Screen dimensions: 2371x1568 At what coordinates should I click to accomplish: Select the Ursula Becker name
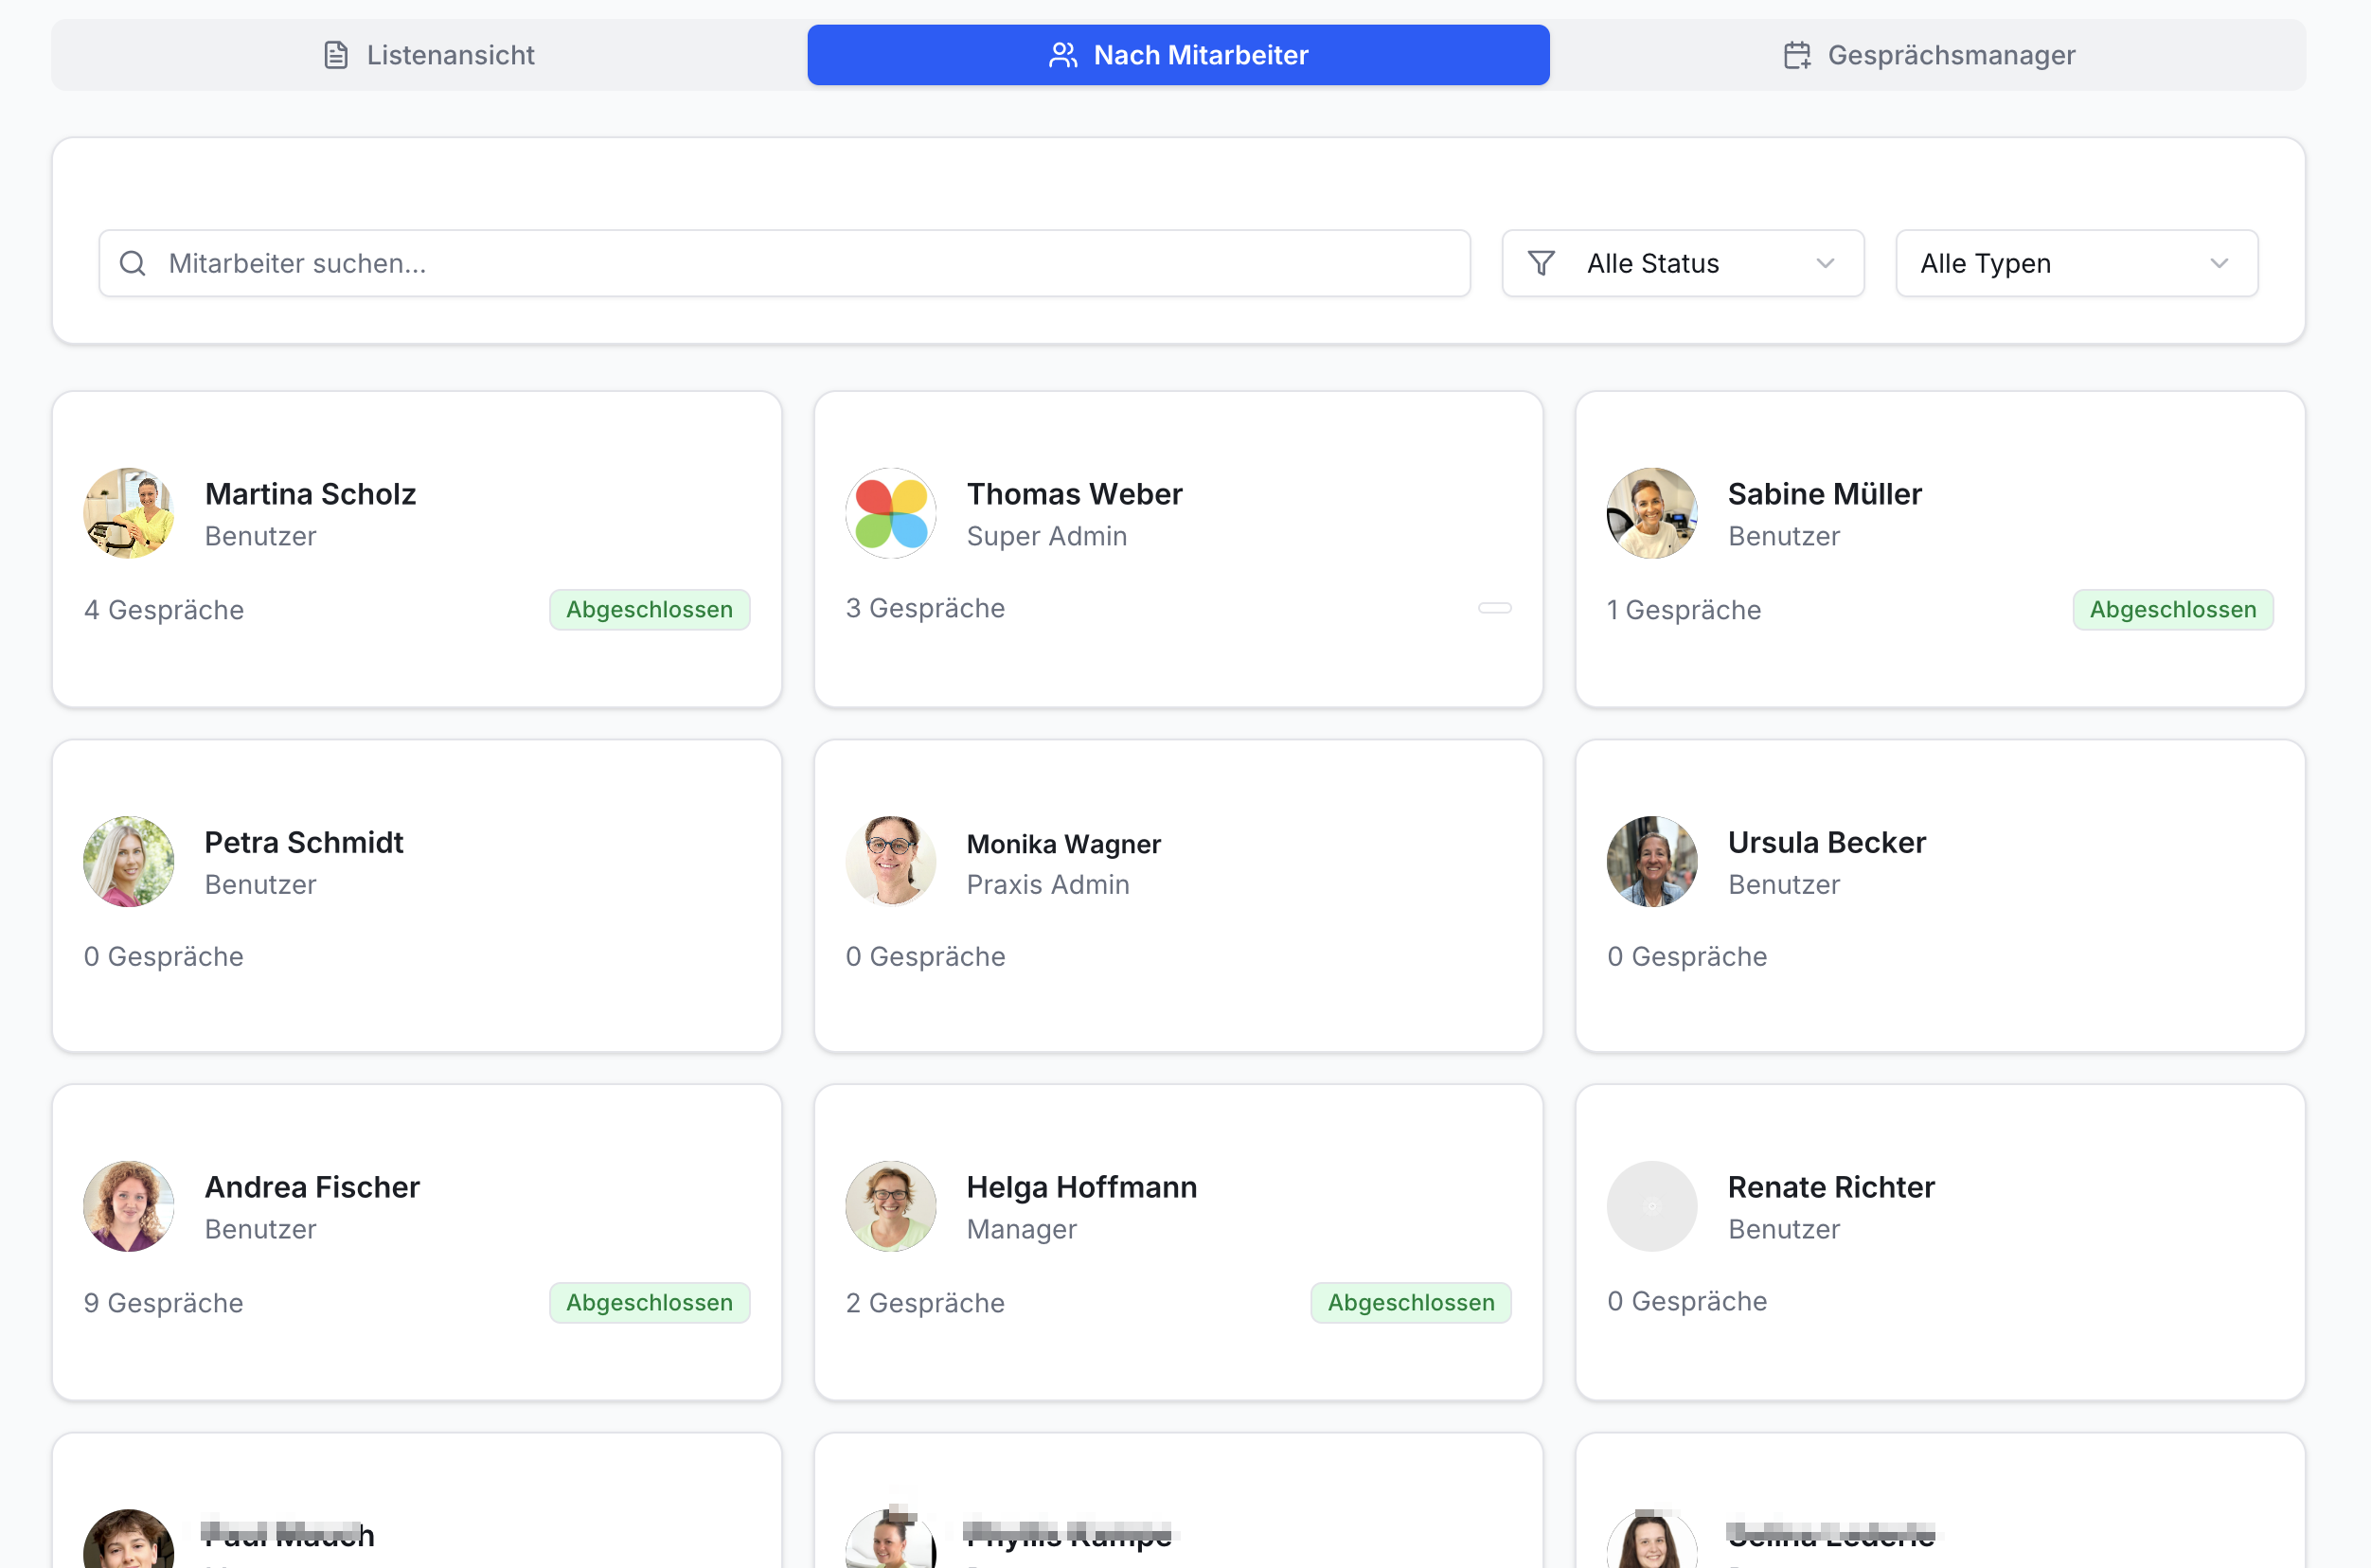coord(1826,842)
